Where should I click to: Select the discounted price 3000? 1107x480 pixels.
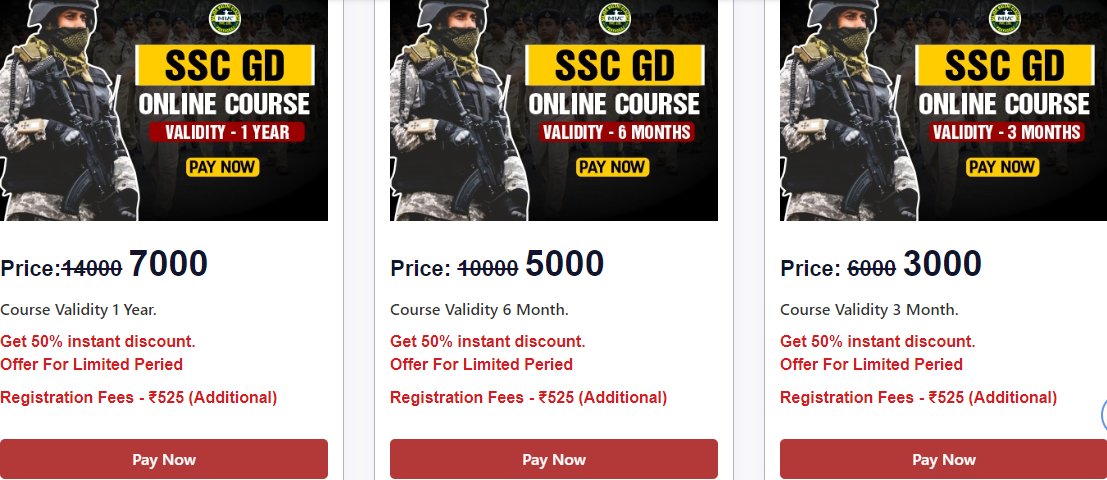(943, 264)
